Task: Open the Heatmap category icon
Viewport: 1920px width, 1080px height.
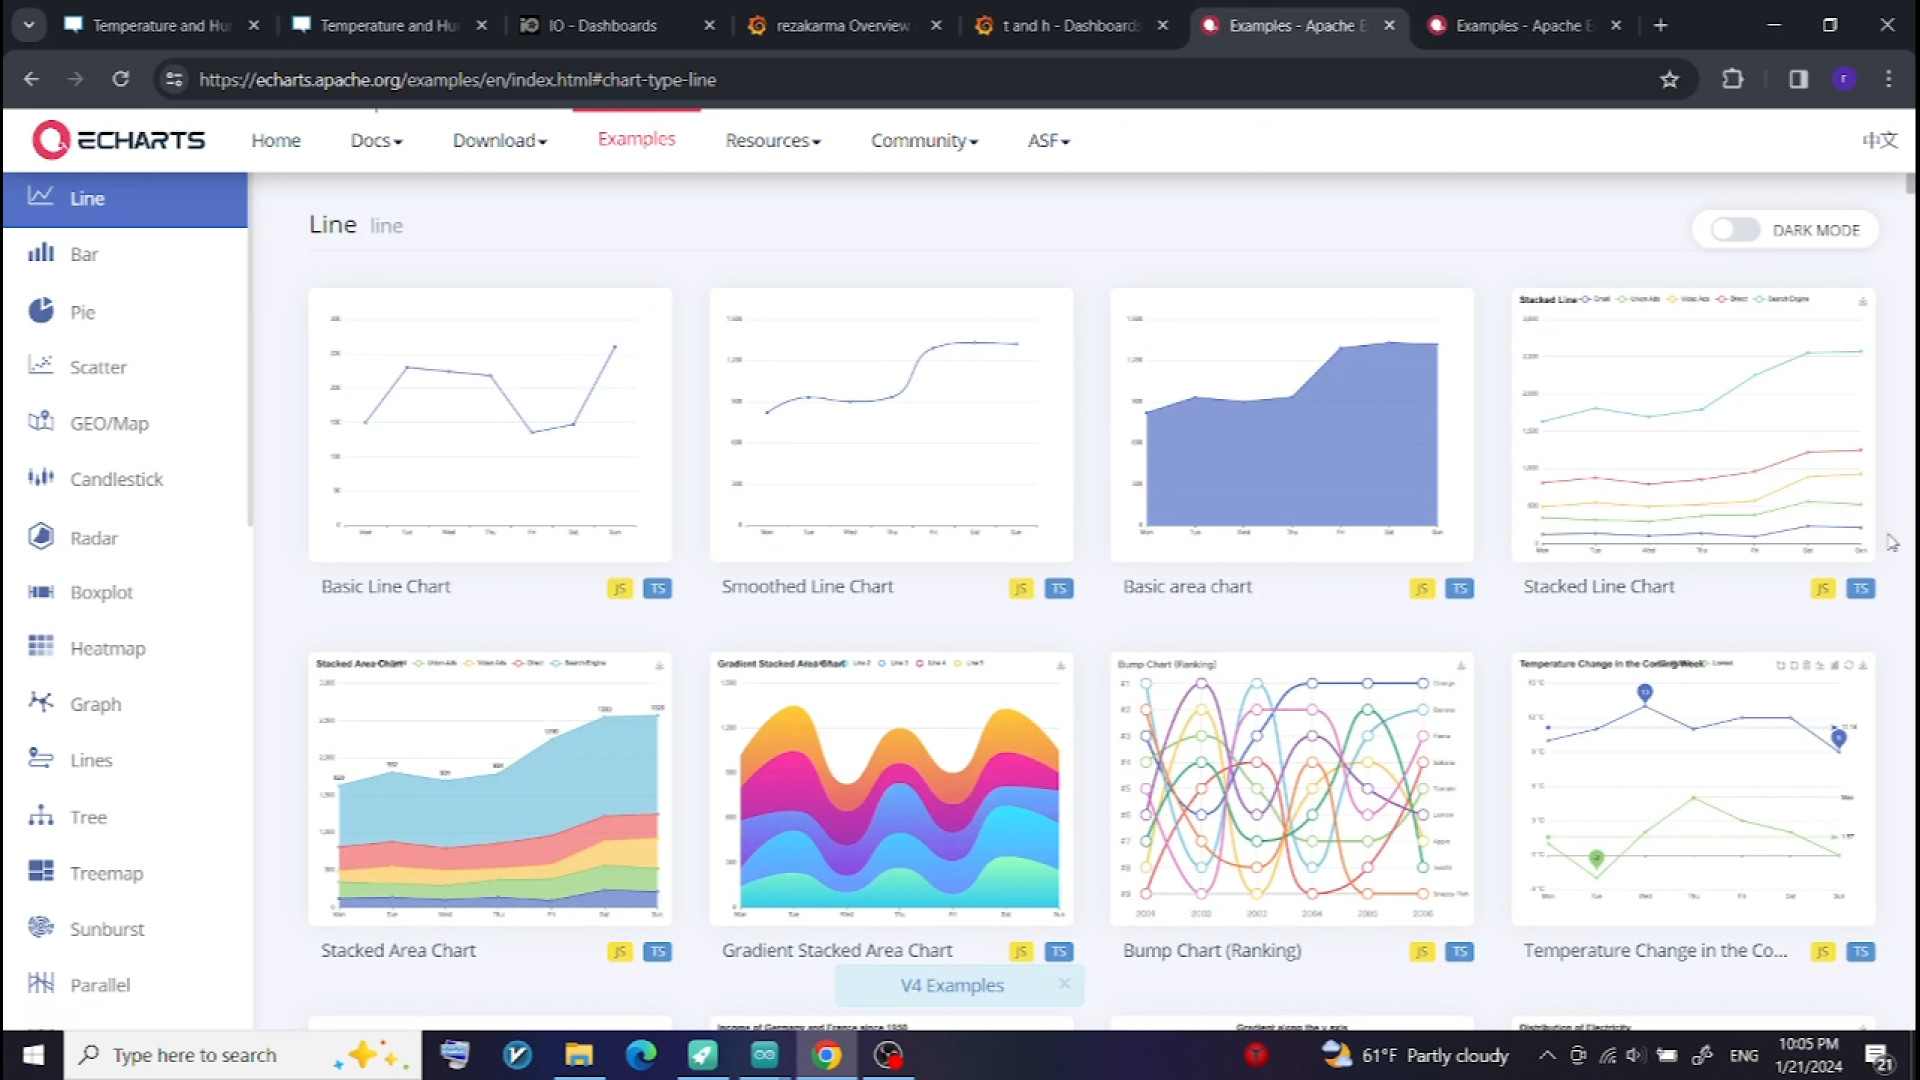Action: pyautogui.click(x=40, y=647)
